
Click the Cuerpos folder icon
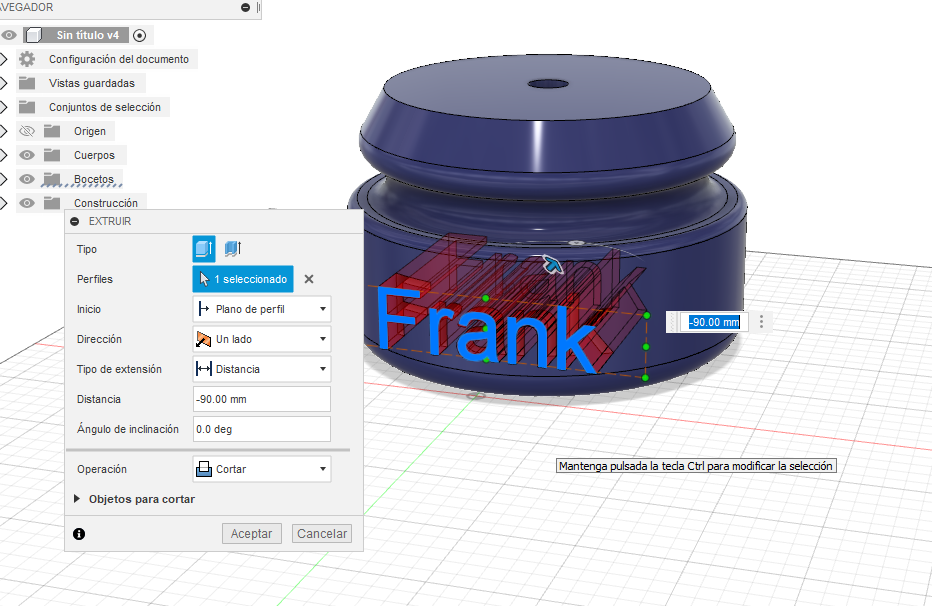[52, 155]
